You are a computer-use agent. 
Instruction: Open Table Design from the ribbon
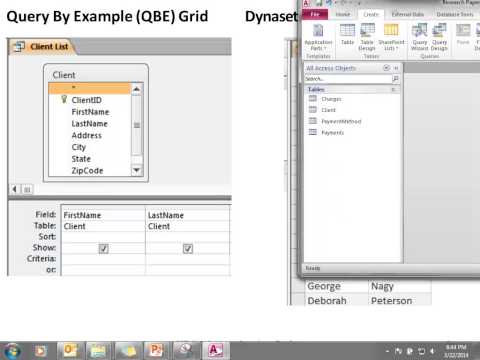point(367,37)
